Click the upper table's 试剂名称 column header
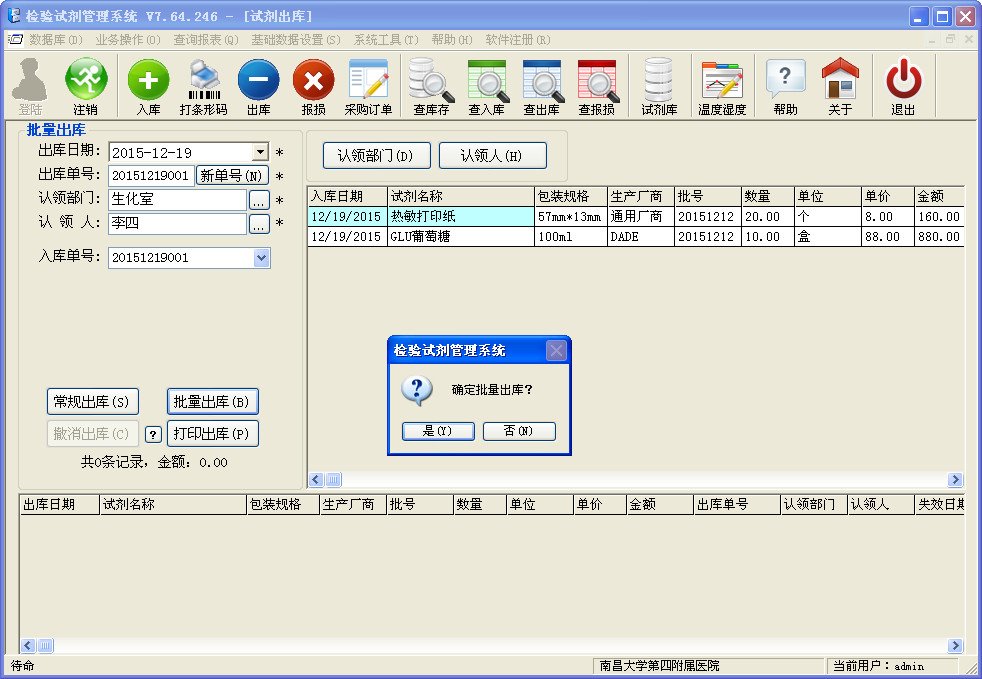The width and height of the screenshot is (982, 679). (461, 197)
